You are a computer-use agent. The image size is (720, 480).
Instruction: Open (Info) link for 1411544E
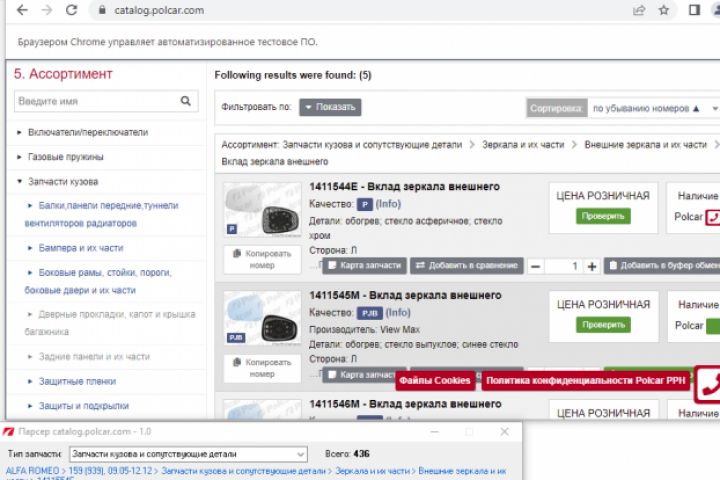[x=388, y=204]
